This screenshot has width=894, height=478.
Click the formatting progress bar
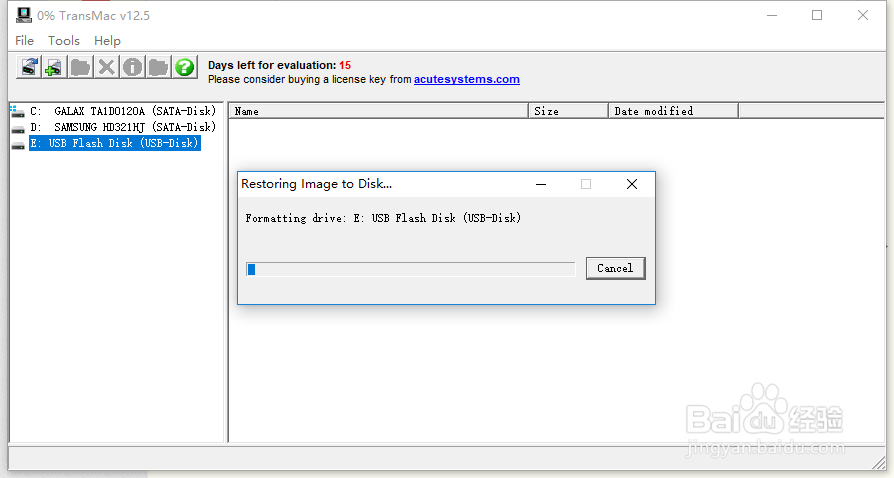tap(411, 269)
